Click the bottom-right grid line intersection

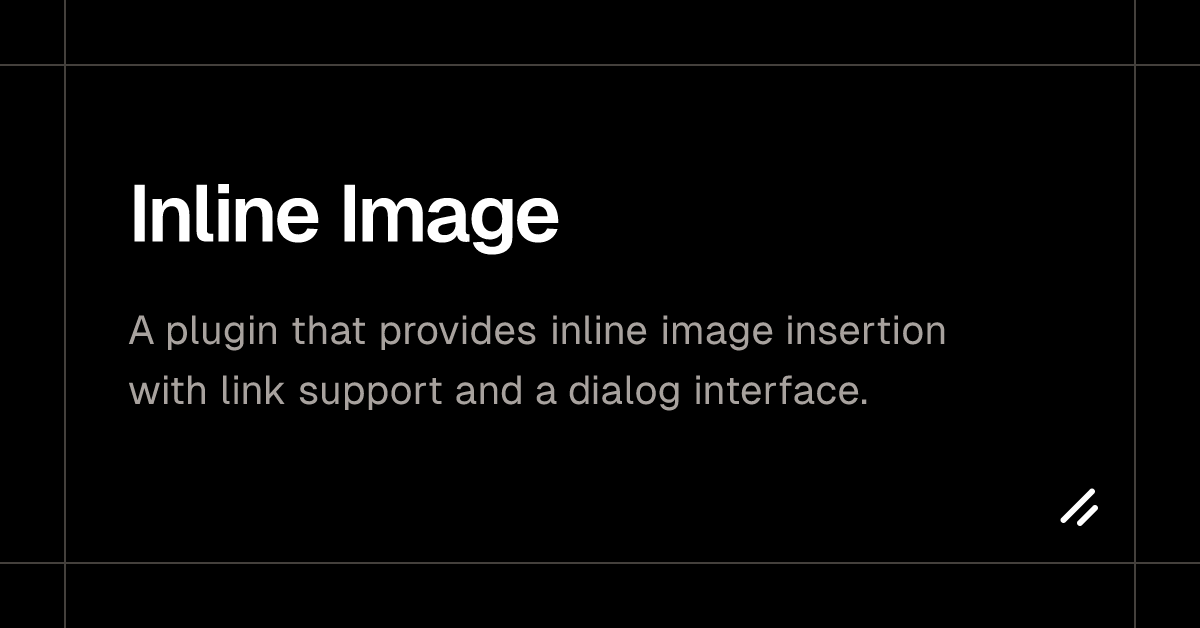pos(1135,563)
